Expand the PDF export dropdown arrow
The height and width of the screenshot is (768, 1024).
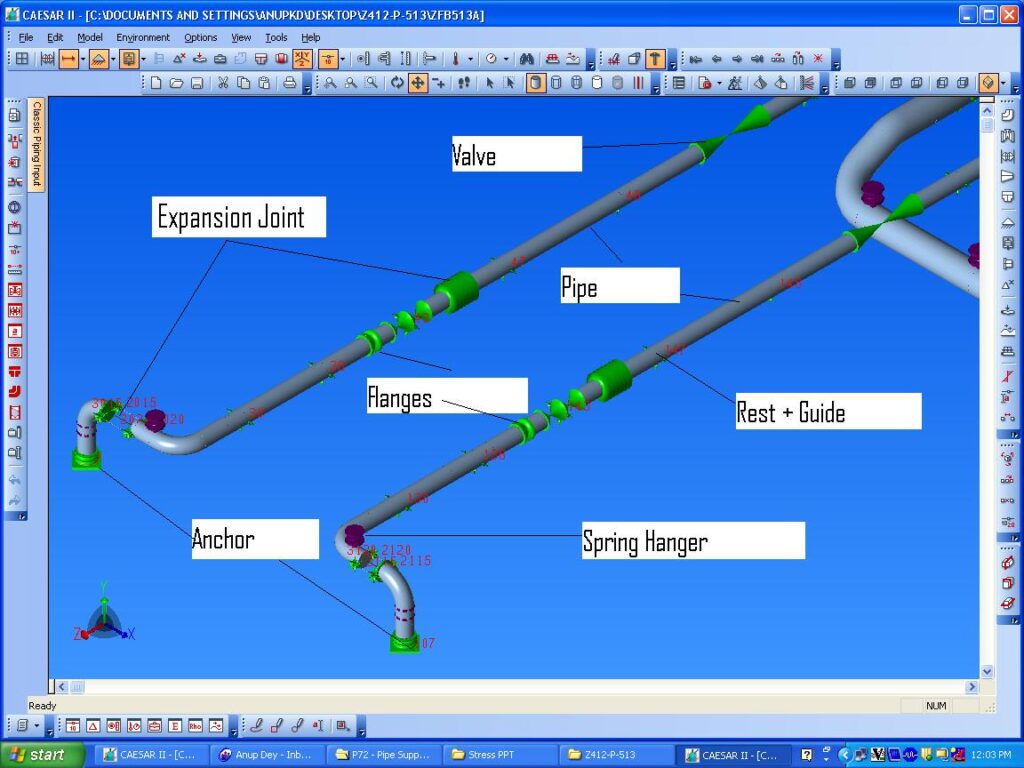[x=719, y=83]
